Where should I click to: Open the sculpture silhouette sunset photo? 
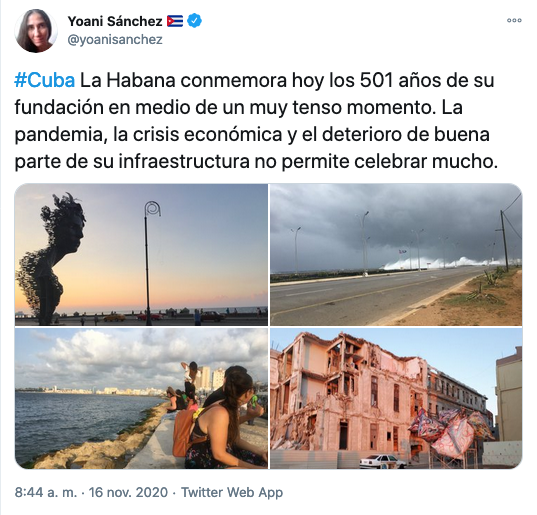tap(141, 254)
